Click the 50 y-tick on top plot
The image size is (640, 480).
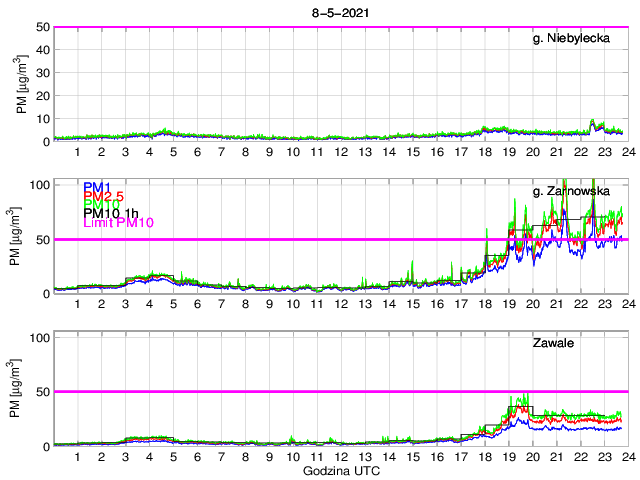tap(42, 27)
